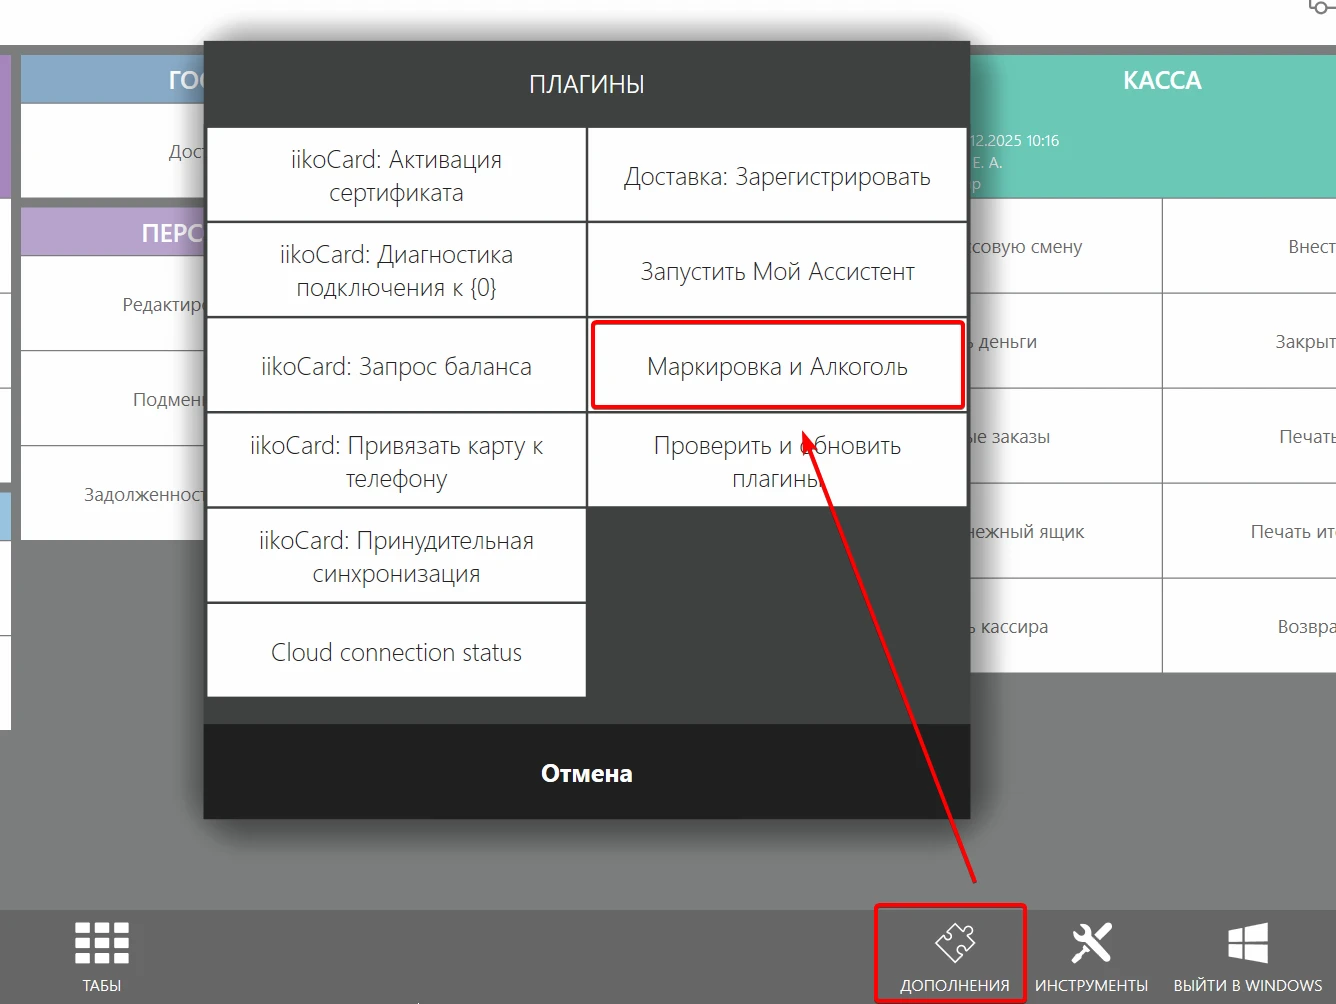Viewport: 1336px width, 1004px height.
Task: Select iikoCard: Активация сертификата plugin
Action: (396, 175)
